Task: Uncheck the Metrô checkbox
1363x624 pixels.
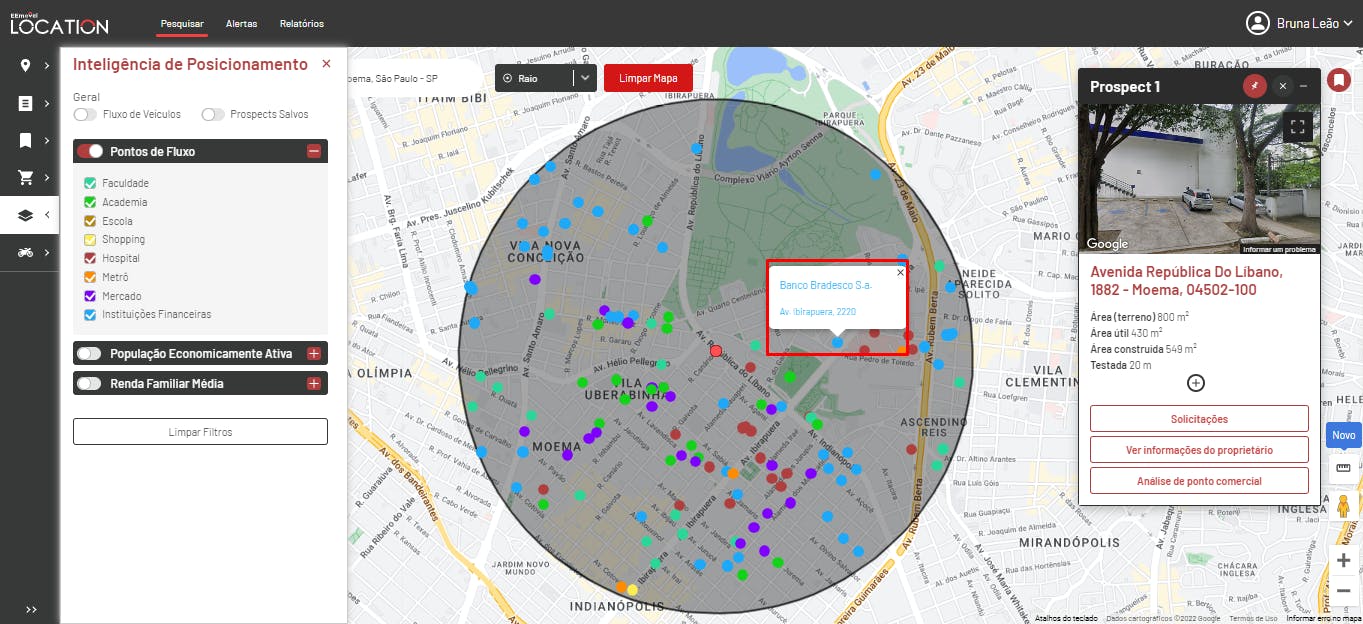Action: pyautogui.click(x=90, y=277)
